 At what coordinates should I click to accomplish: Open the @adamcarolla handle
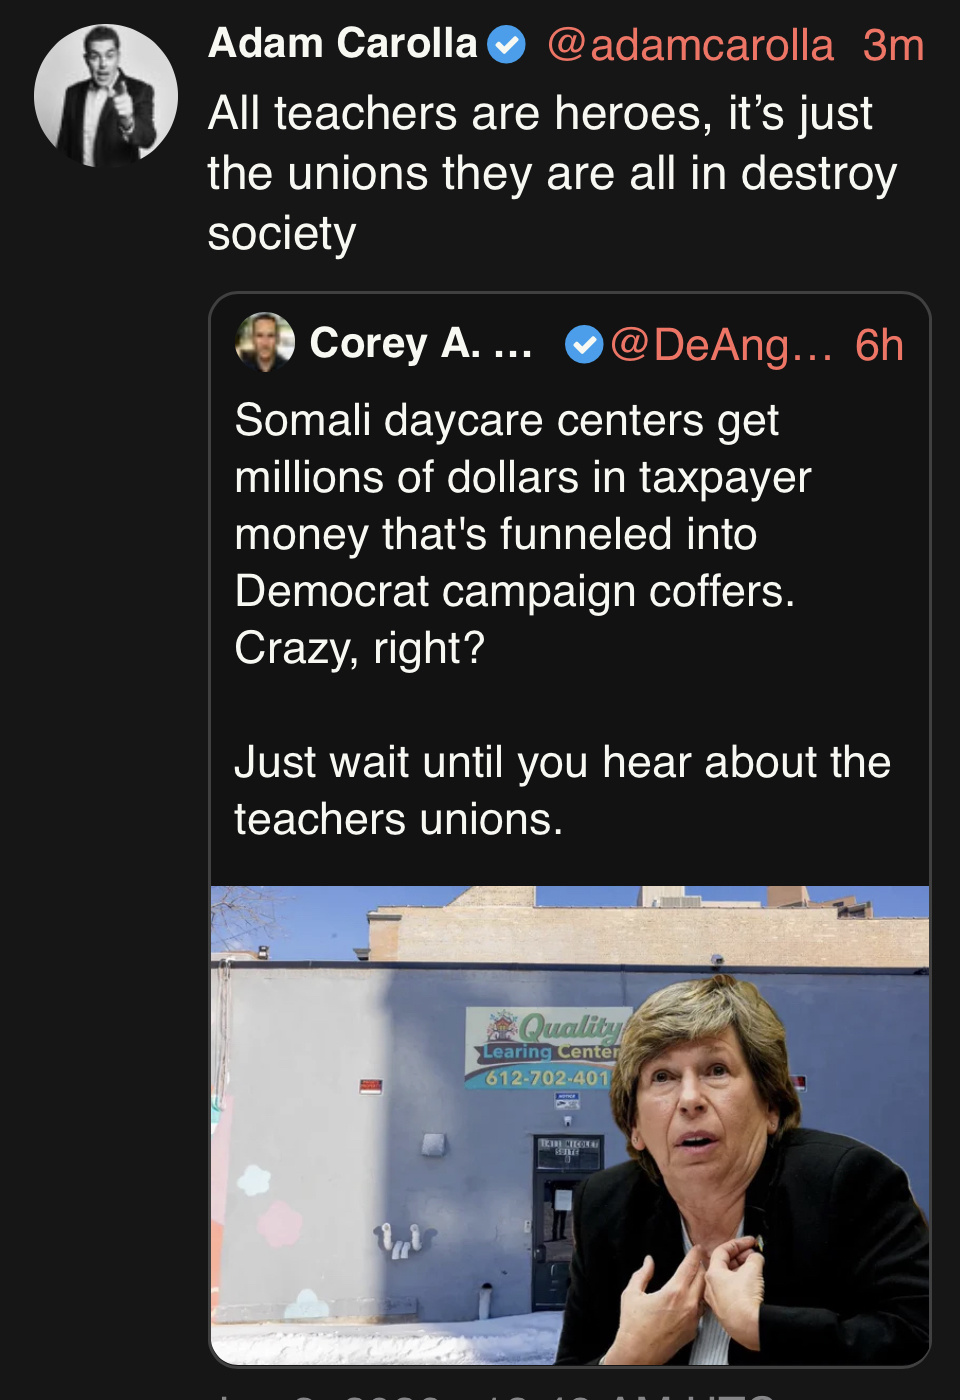click(690, 46)
